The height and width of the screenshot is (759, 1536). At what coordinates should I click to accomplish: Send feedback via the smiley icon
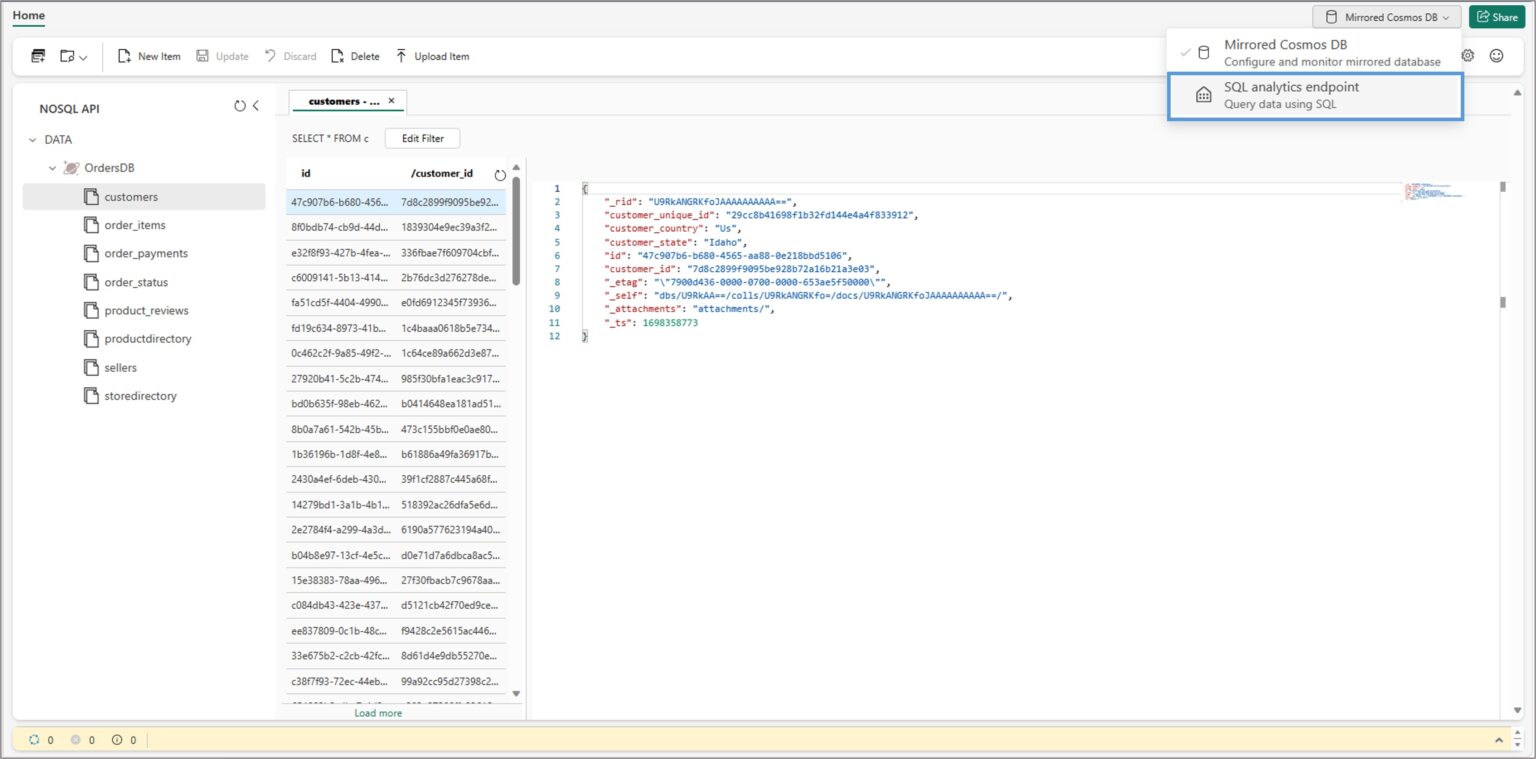click(1497, 56)
